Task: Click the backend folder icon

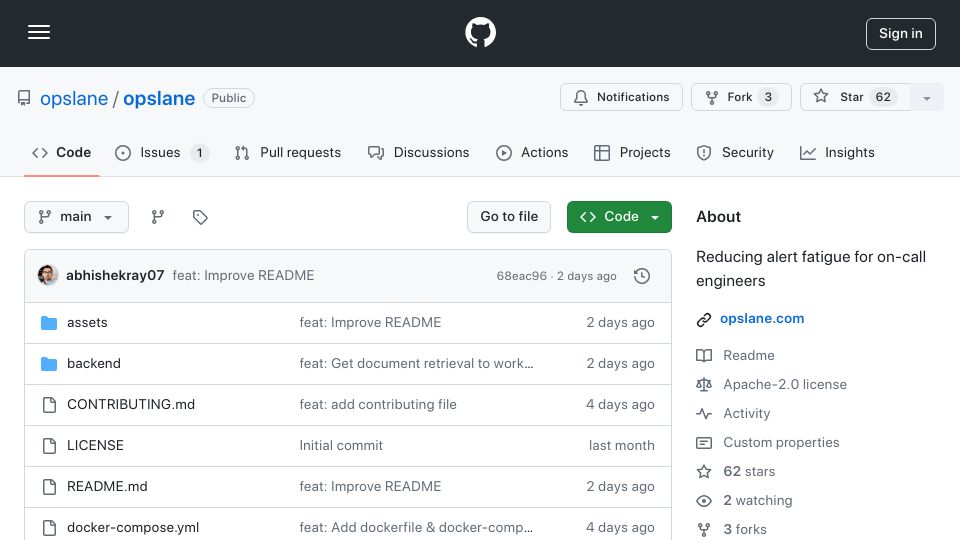Action: [x=49, y=364]
